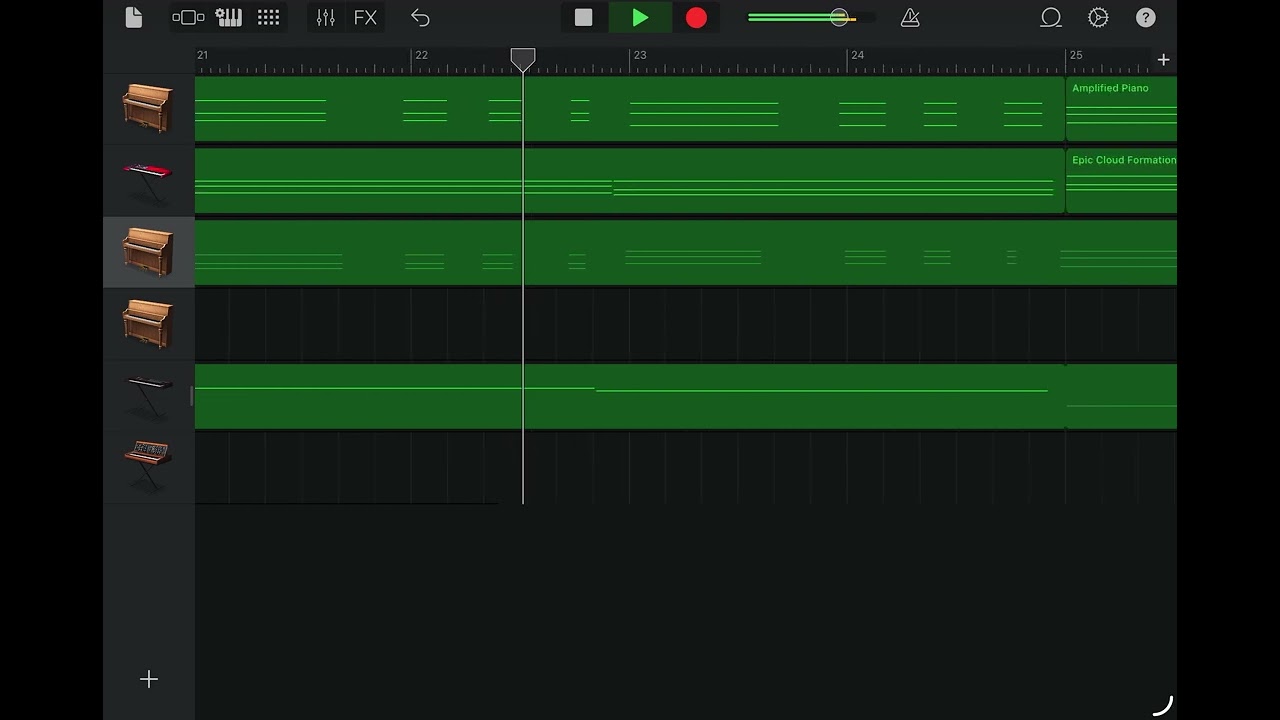
Task: Open the sound browser view button
Action: pos(188,18)
